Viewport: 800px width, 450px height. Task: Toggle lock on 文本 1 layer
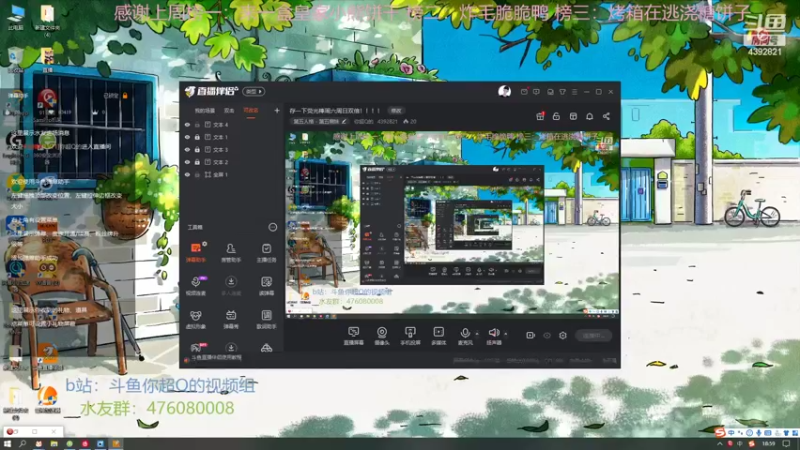pos(197,137)
